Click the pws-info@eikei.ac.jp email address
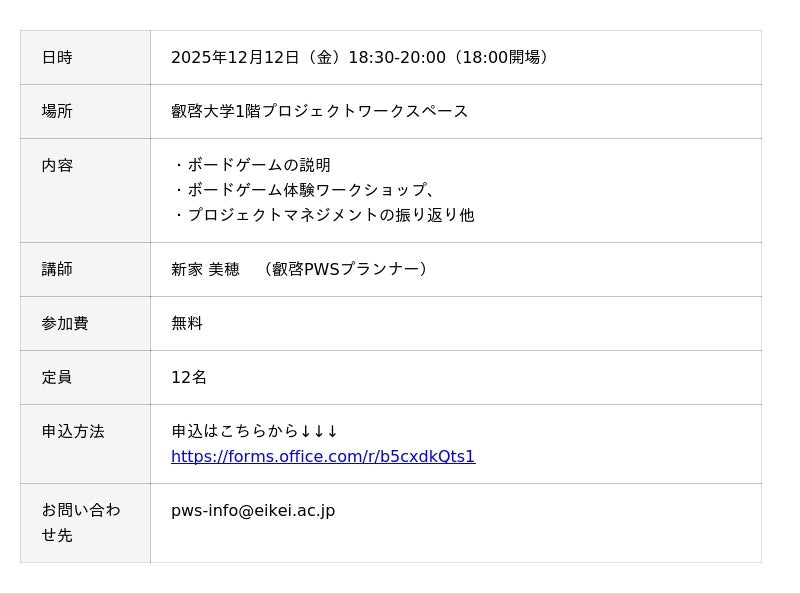The width and height of the screenshot is (800, 593). point(253,511)
